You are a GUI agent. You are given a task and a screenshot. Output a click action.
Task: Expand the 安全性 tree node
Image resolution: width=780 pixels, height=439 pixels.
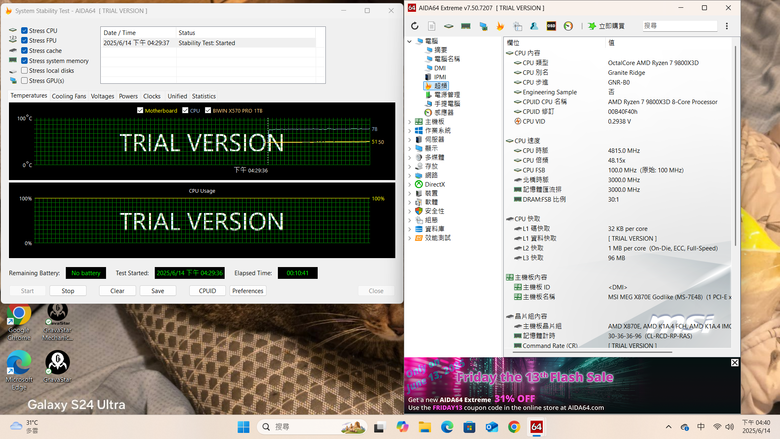(409, 211)
